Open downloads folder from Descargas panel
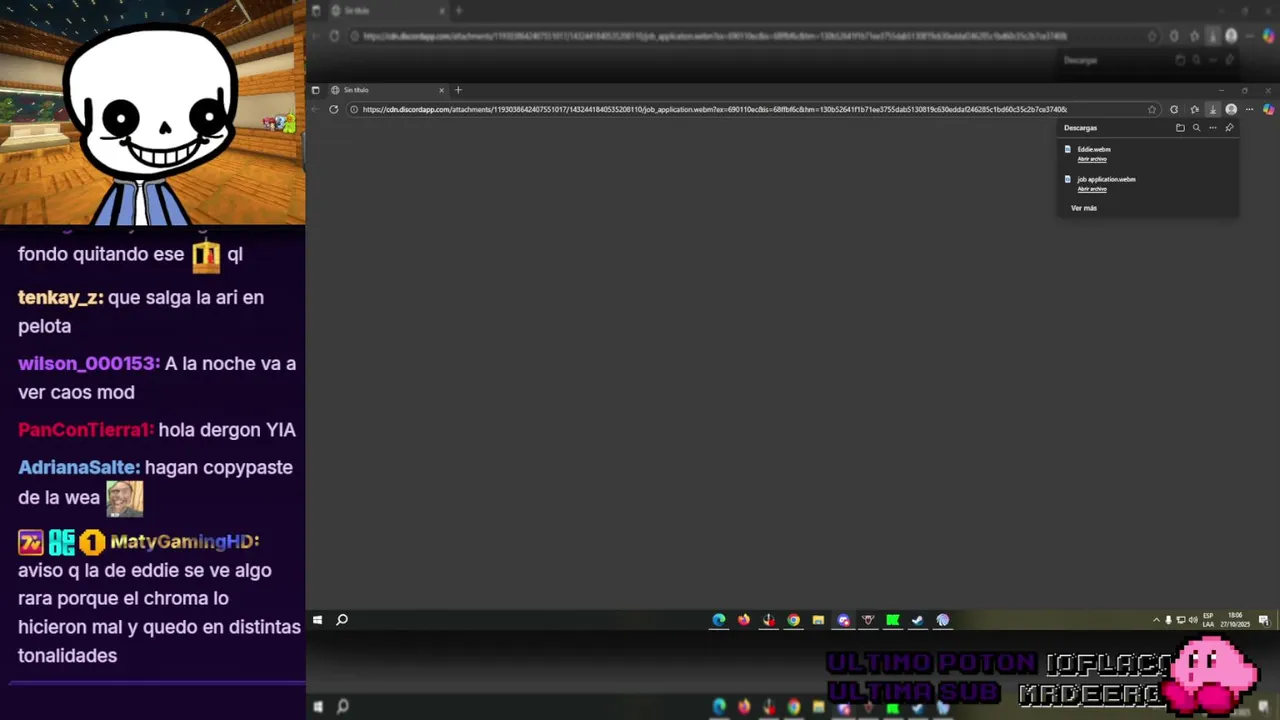The height and width of the screenshot is (720, 1280). (x=1180, y=128)
